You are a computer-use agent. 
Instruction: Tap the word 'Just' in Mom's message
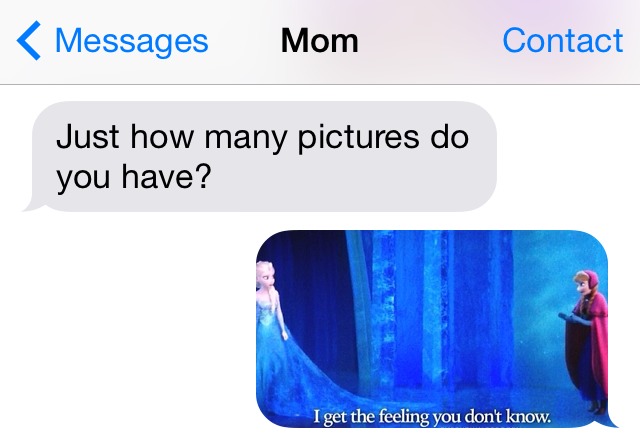(88, 137)
